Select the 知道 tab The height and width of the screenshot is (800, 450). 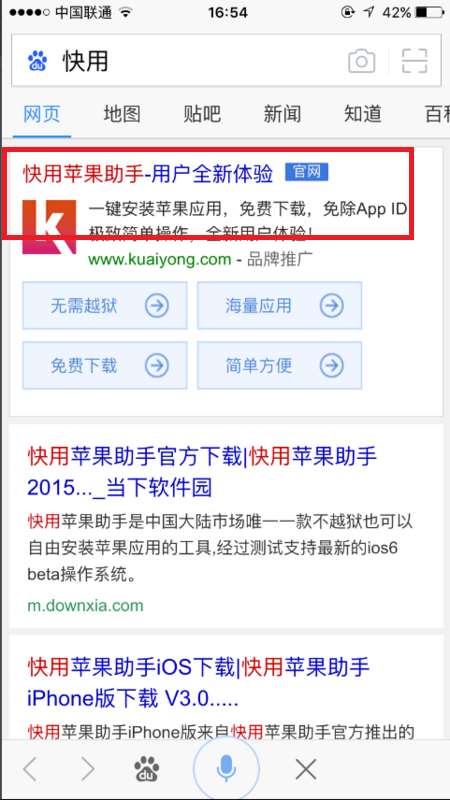click(363, 114)
